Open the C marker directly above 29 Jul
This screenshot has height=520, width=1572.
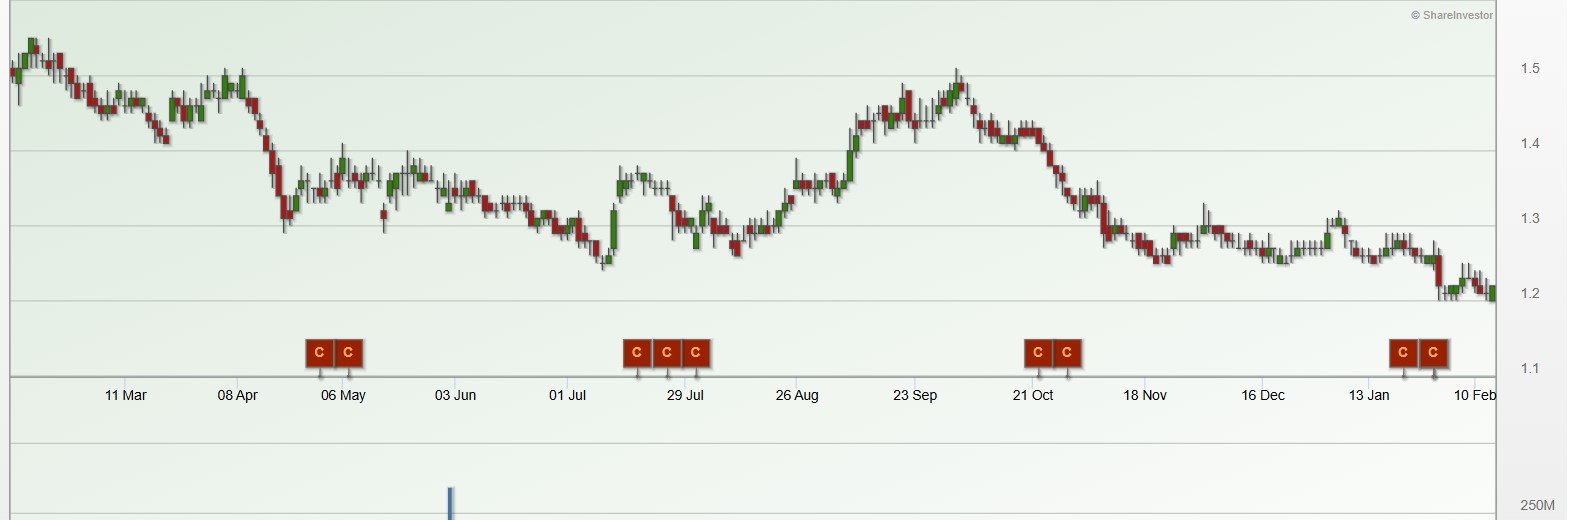[x=696, y=352]
